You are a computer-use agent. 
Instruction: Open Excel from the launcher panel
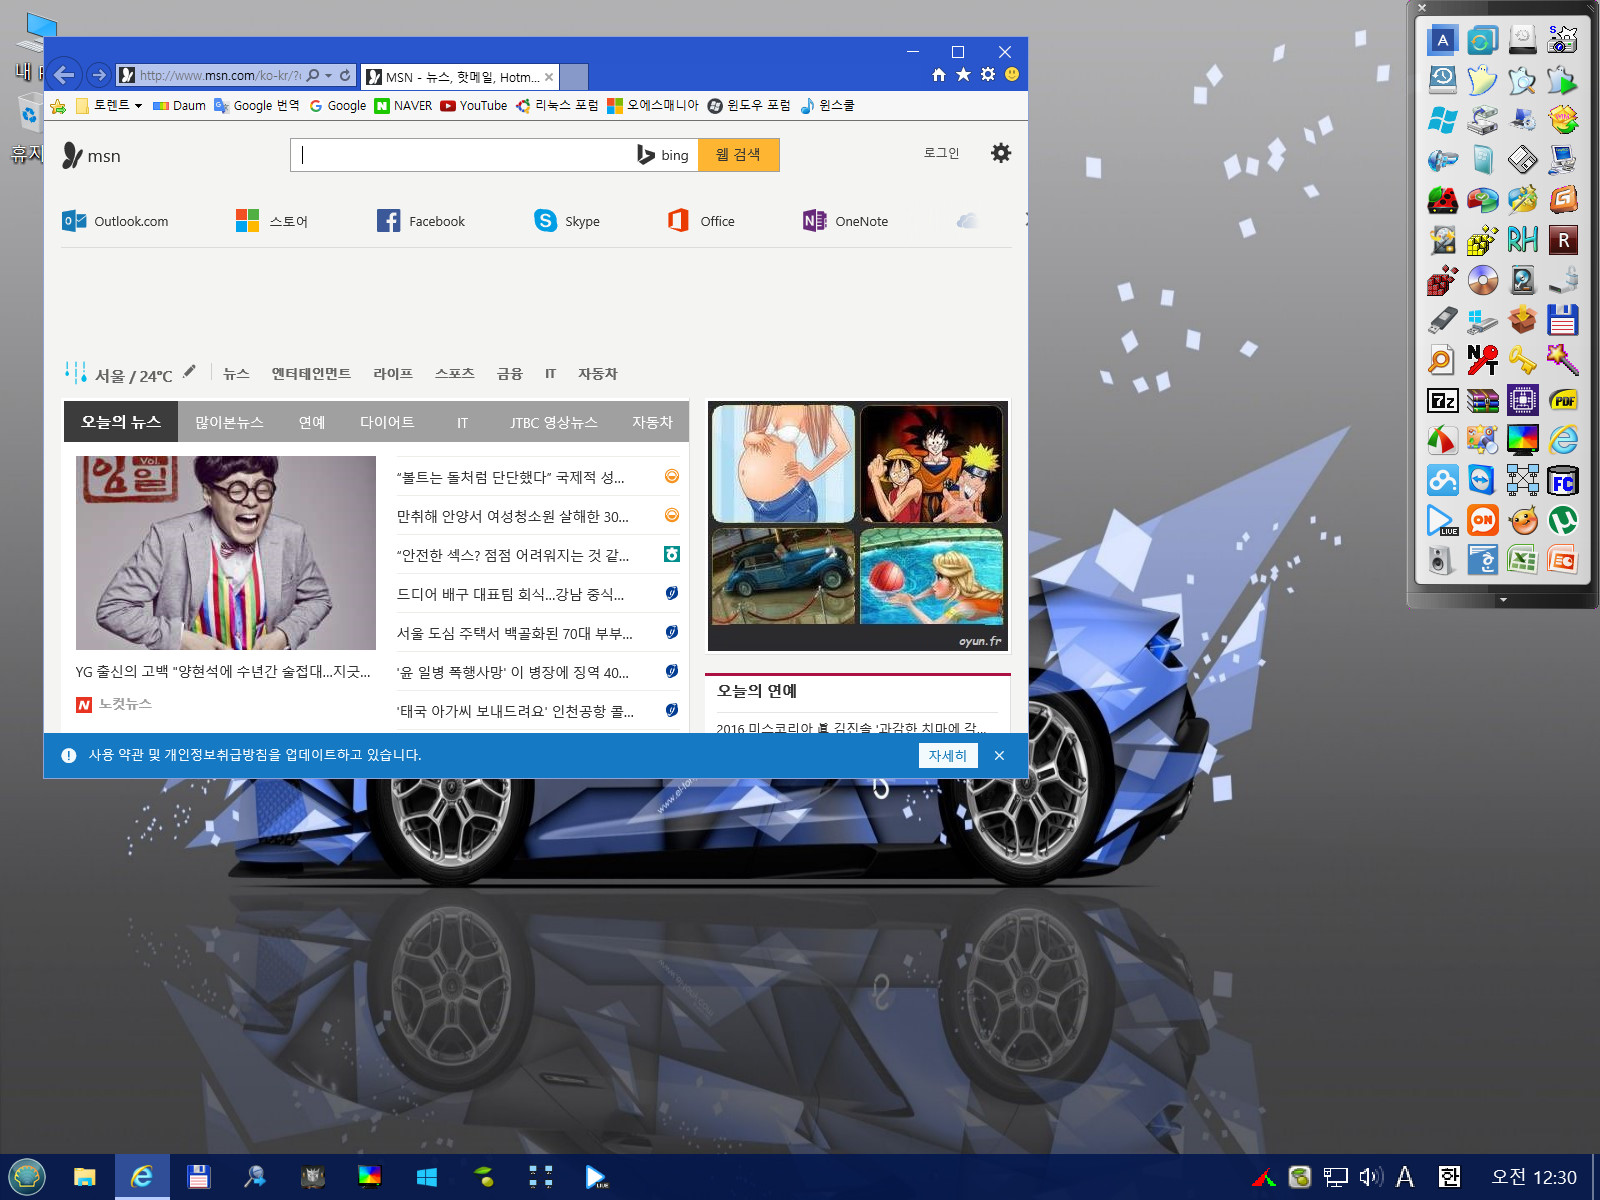(1522, 560)
